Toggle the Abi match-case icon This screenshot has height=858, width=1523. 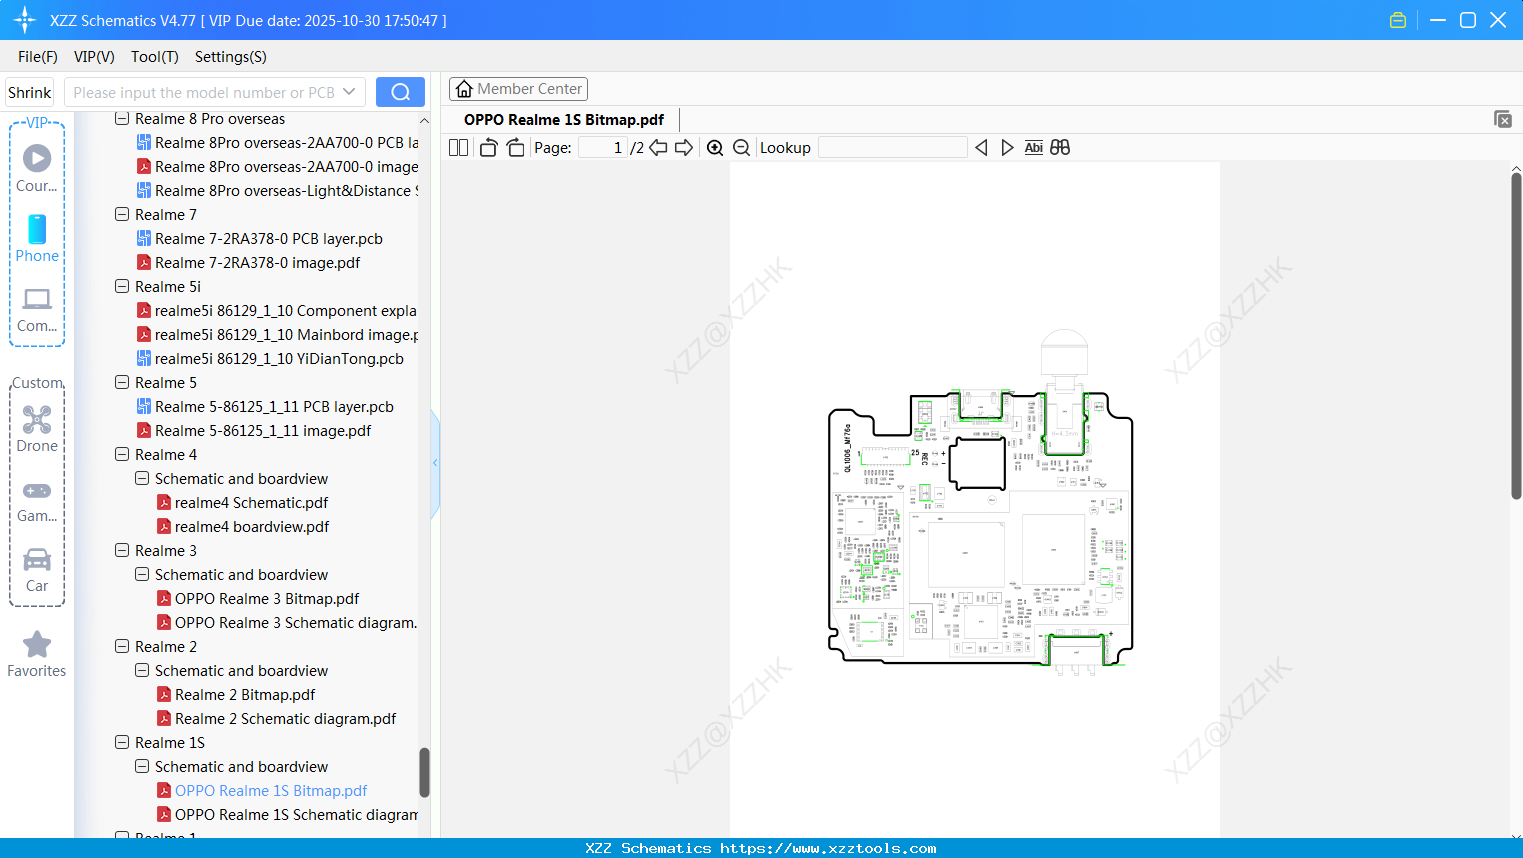point(1034,148)
